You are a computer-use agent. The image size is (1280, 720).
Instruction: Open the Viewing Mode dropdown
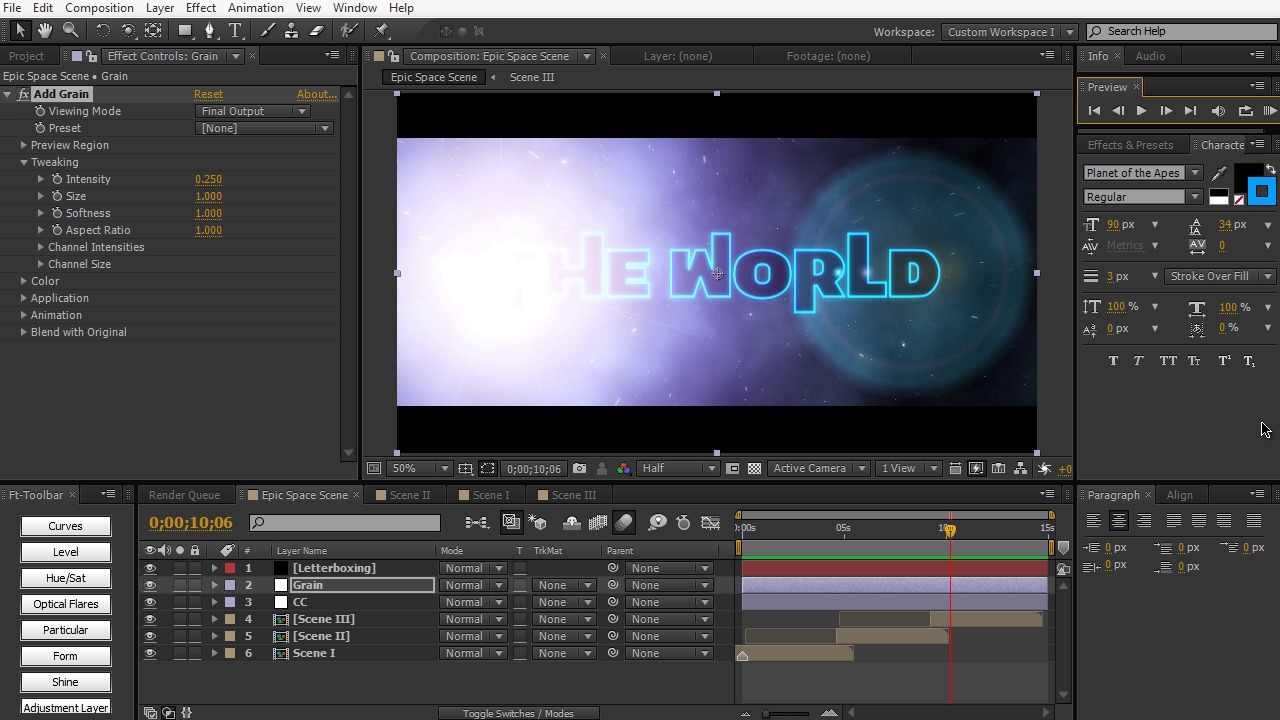click(x=254, y=111)
